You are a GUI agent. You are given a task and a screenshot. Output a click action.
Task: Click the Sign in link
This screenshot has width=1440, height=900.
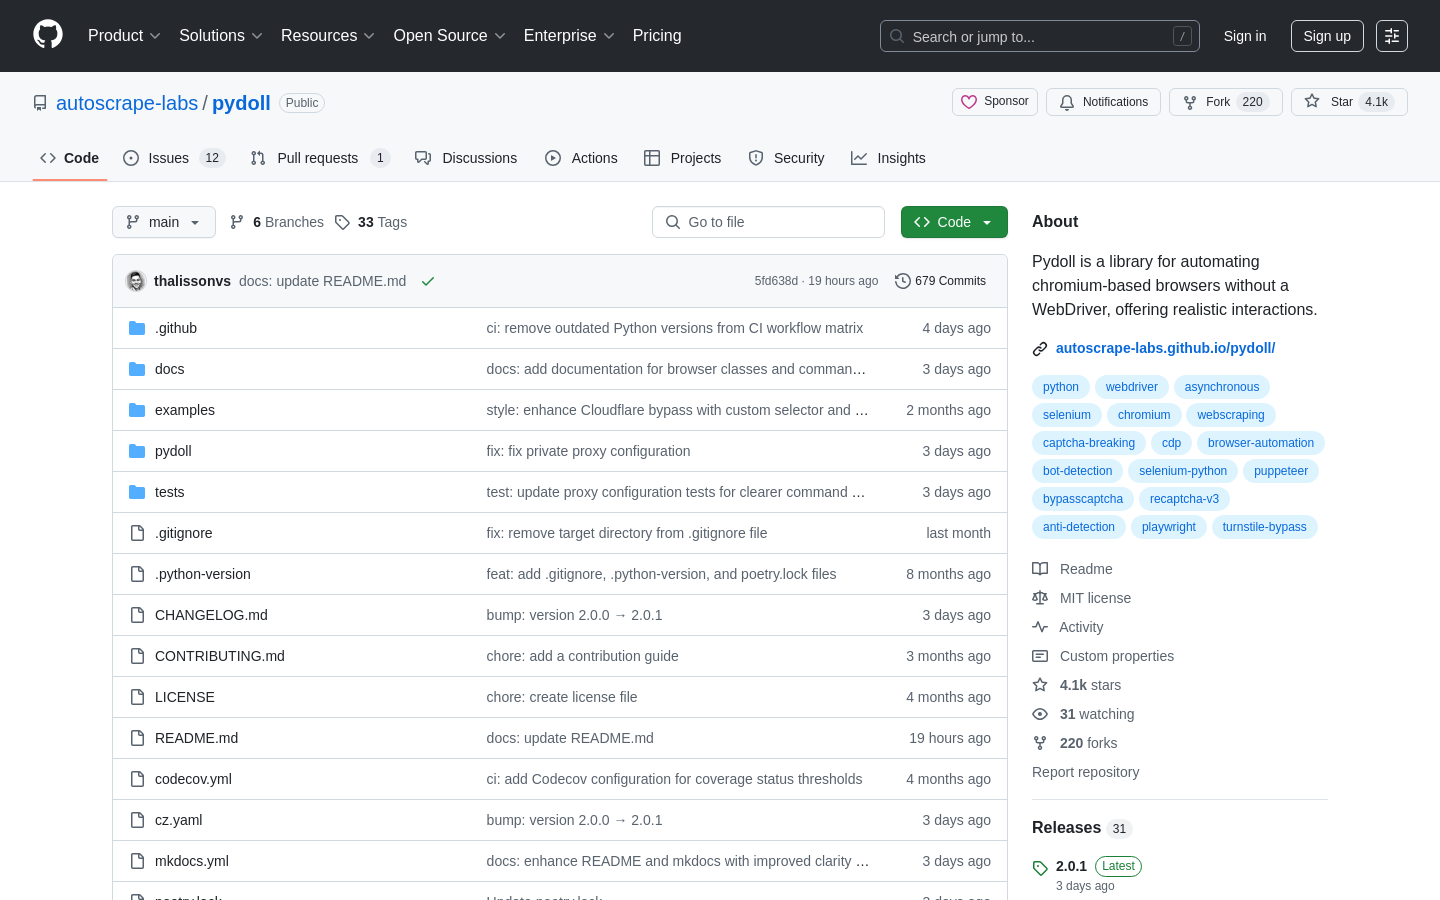[1245, 36]
